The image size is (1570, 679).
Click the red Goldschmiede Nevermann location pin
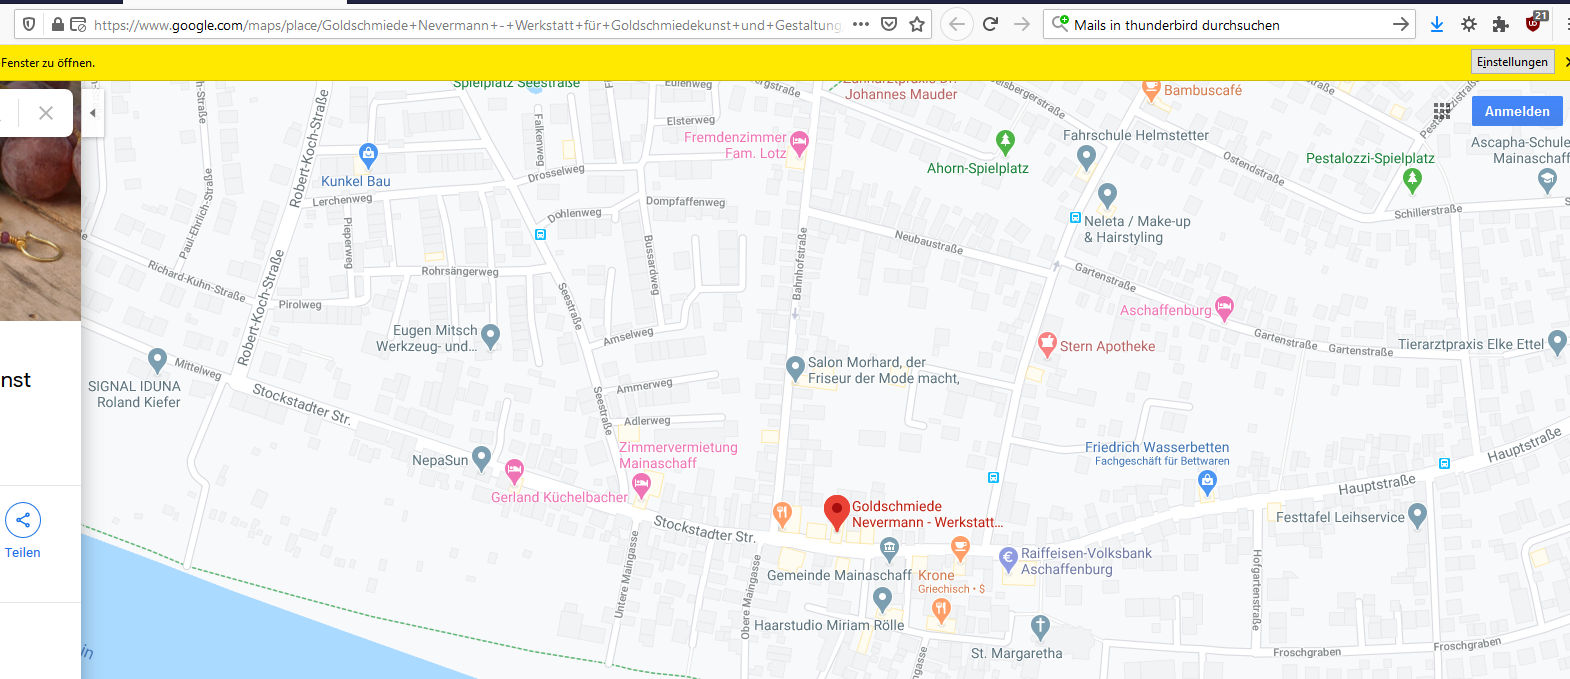836,511
